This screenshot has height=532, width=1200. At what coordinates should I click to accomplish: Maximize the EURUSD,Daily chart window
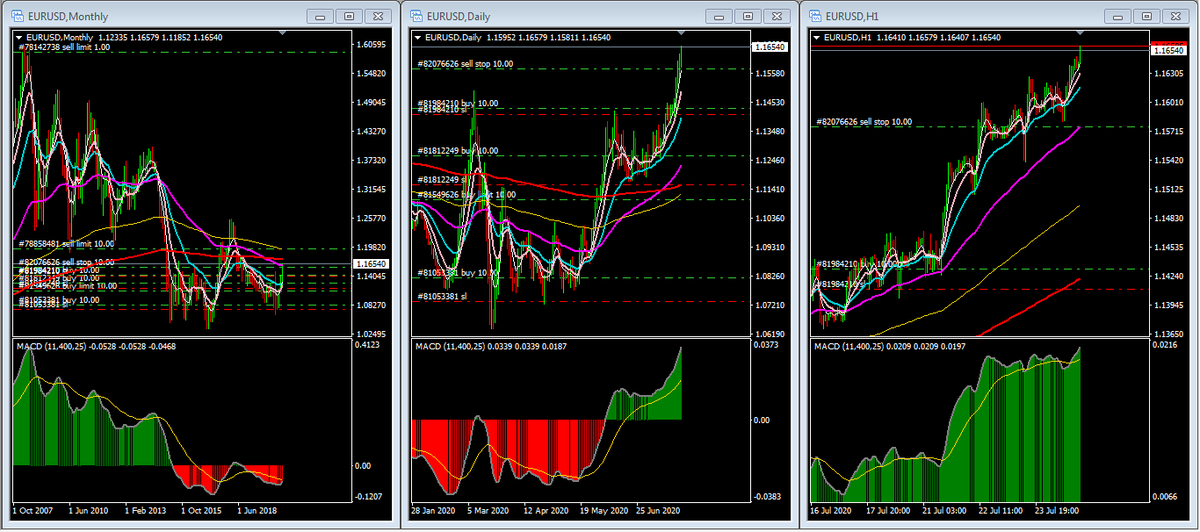pos(749,16)
